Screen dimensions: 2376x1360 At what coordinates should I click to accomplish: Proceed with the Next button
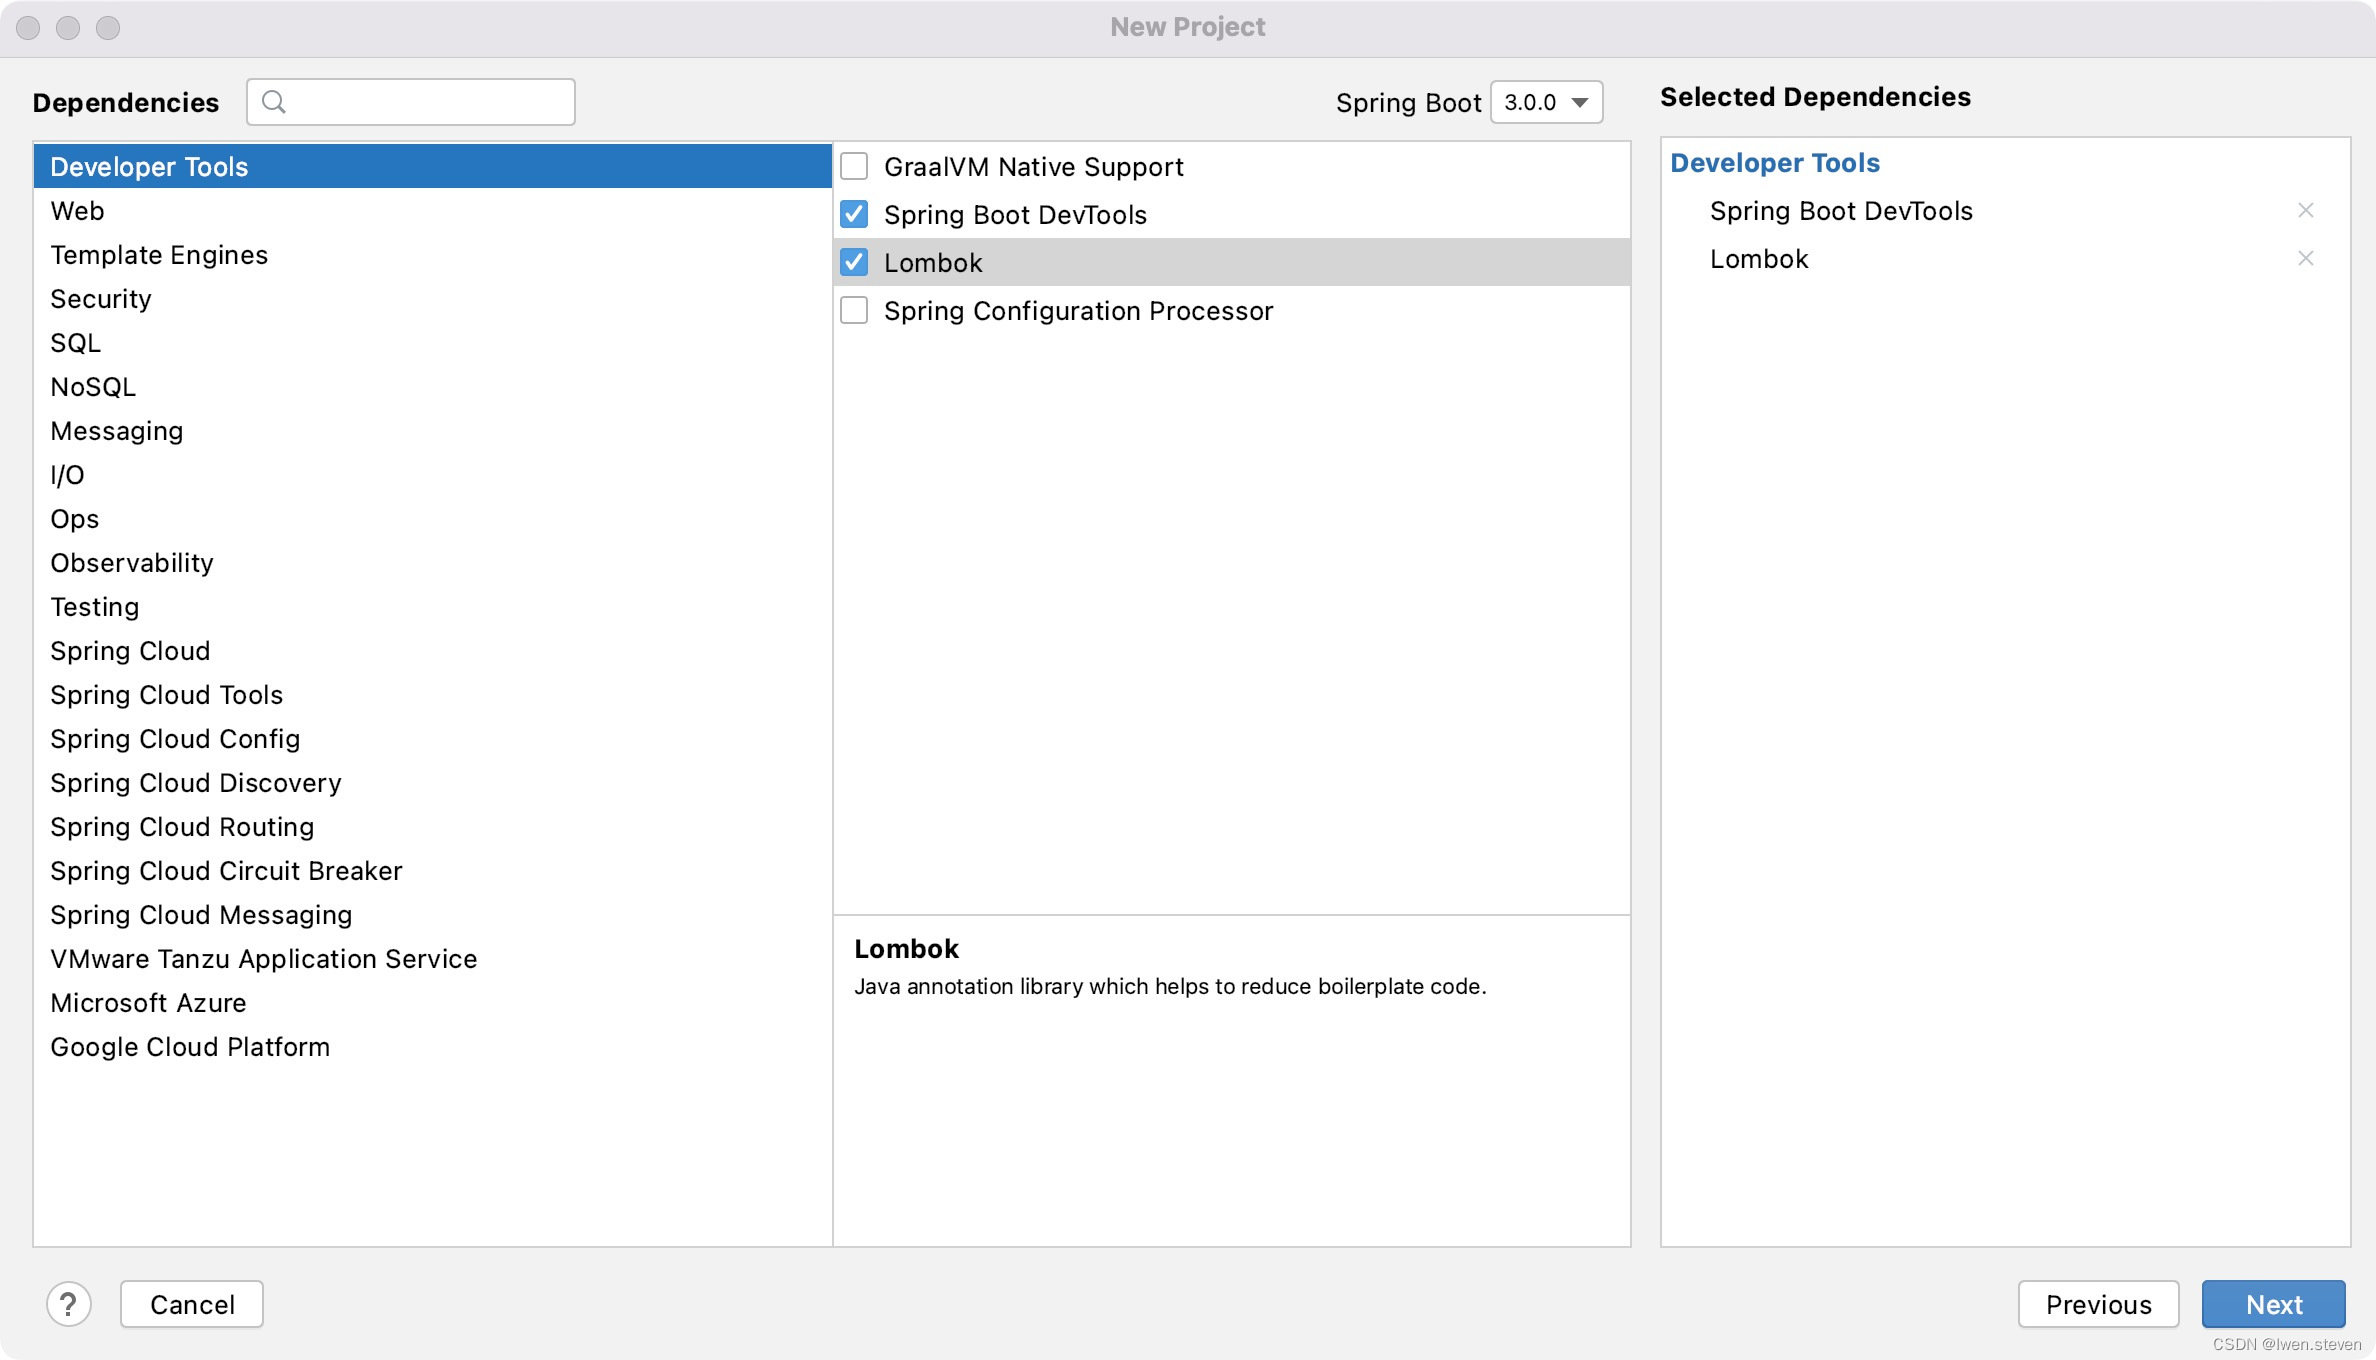click(2273, 1304)
